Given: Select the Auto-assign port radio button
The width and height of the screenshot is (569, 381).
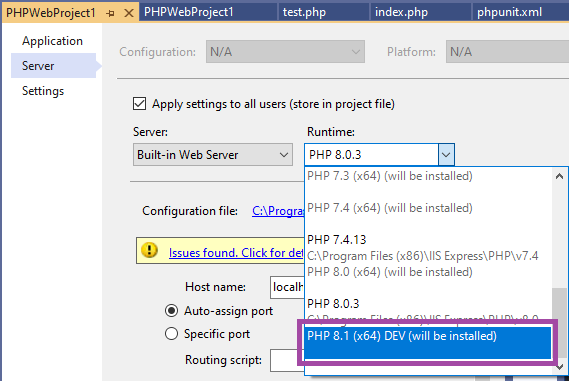Looking at the screenshot, I should tap(171, 311).
